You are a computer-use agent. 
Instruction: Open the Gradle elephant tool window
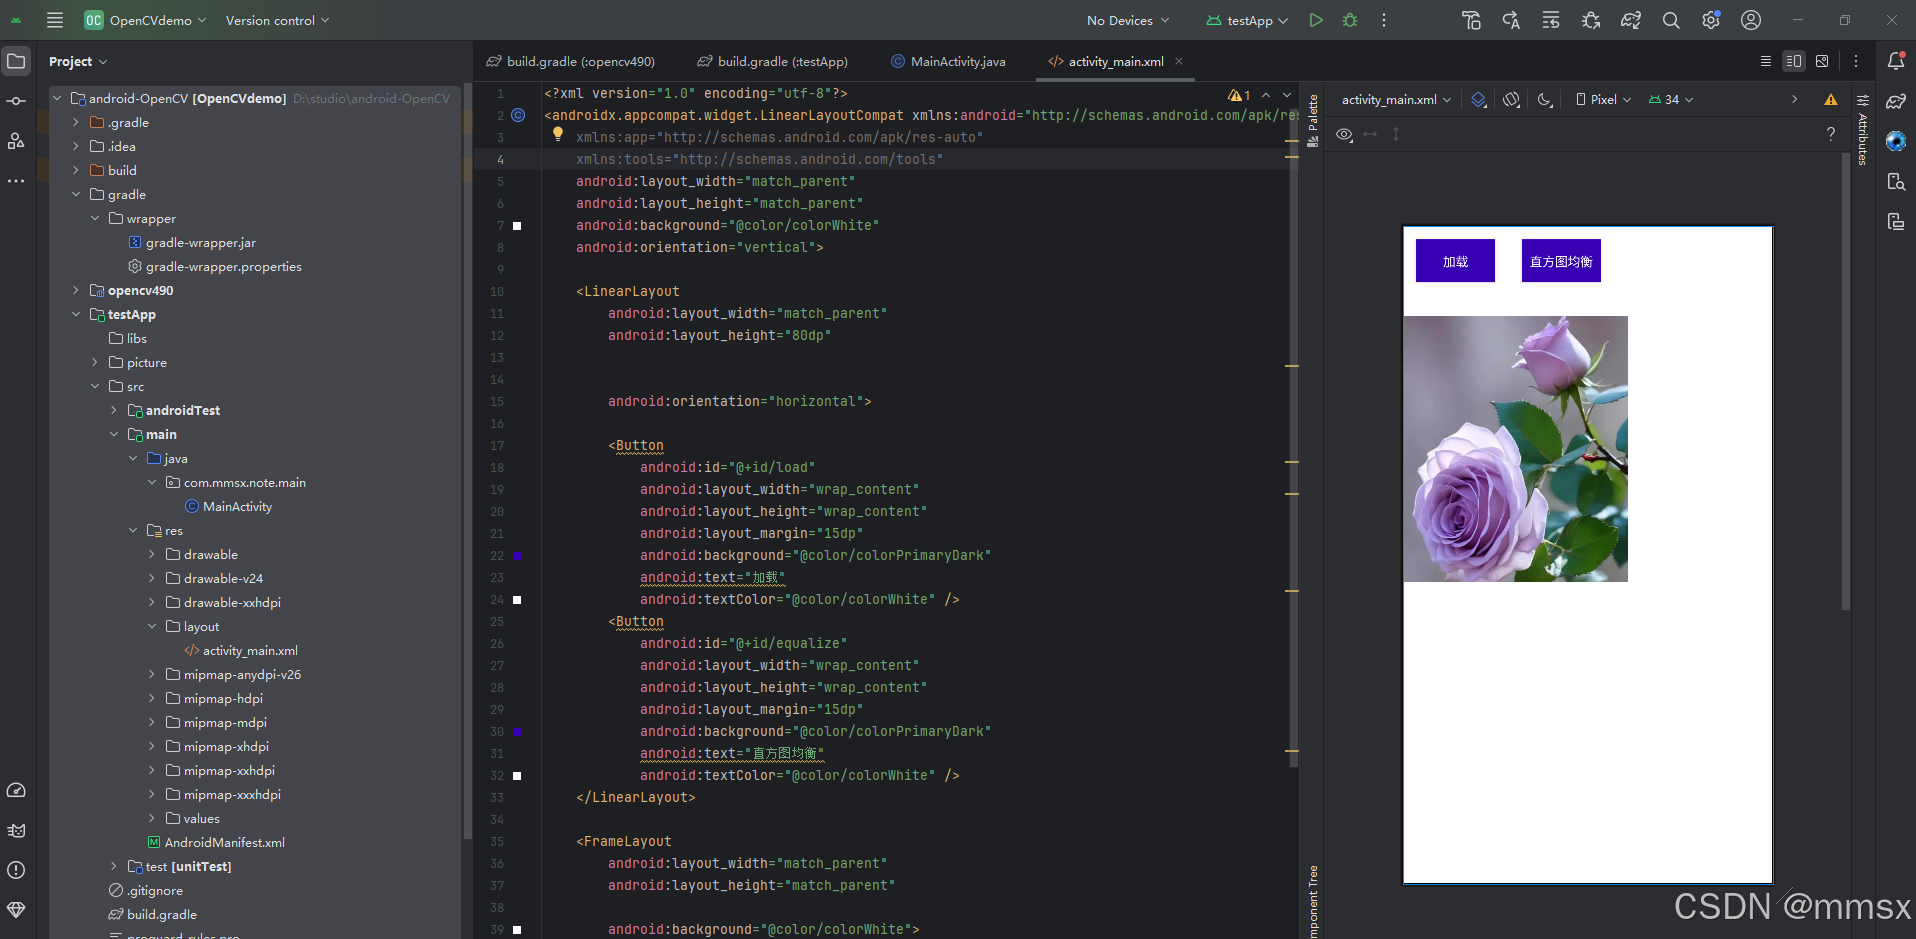click(1896, 101)
